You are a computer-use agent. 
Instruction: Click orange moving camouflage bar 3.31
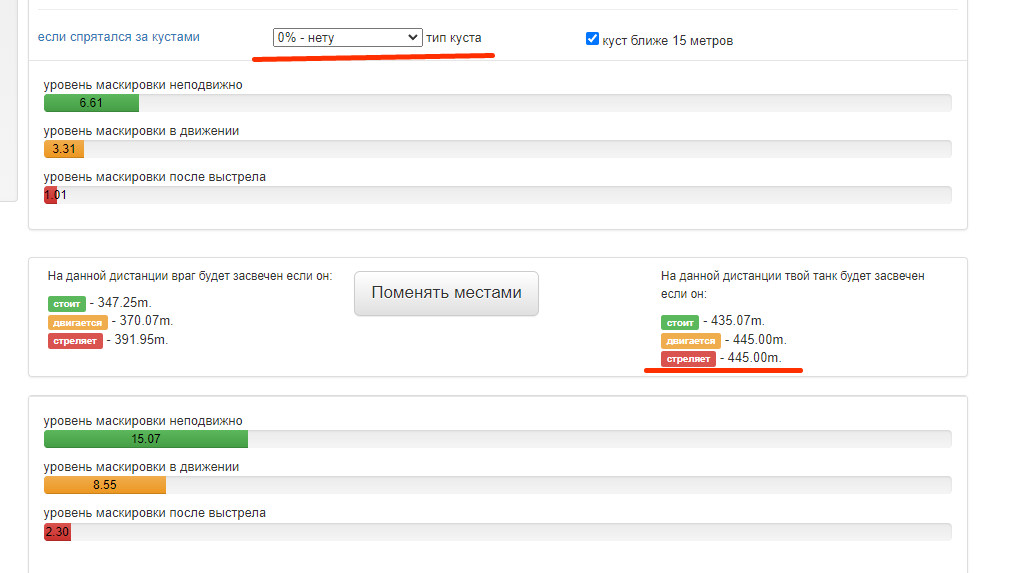64,149
